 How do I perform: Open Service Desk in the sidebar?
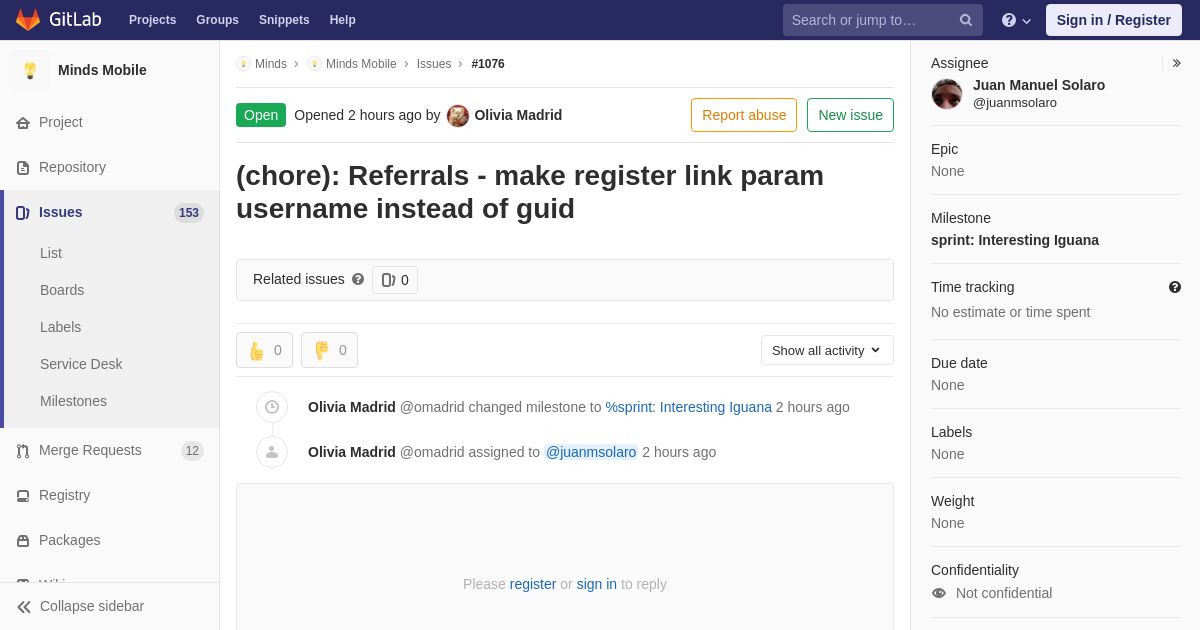81,364
